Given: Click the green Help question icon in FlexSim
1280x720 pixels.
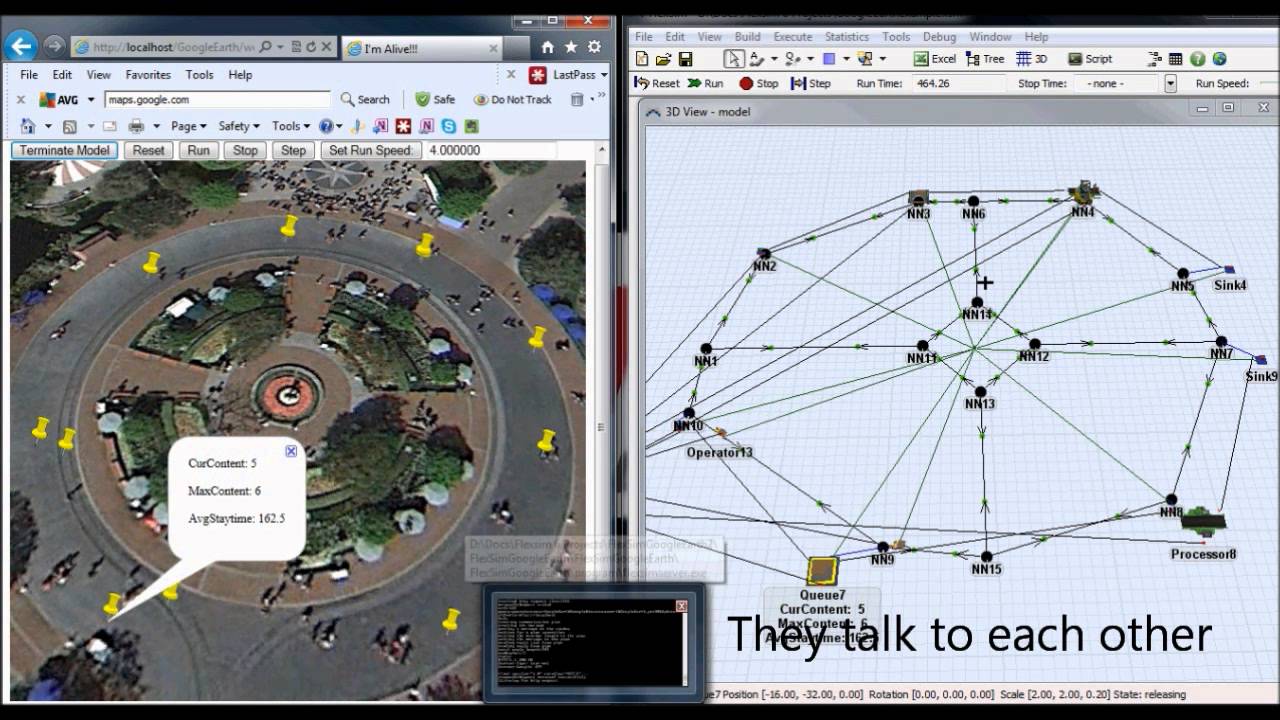Looking at the screenshot, I should click(1197, 59).
